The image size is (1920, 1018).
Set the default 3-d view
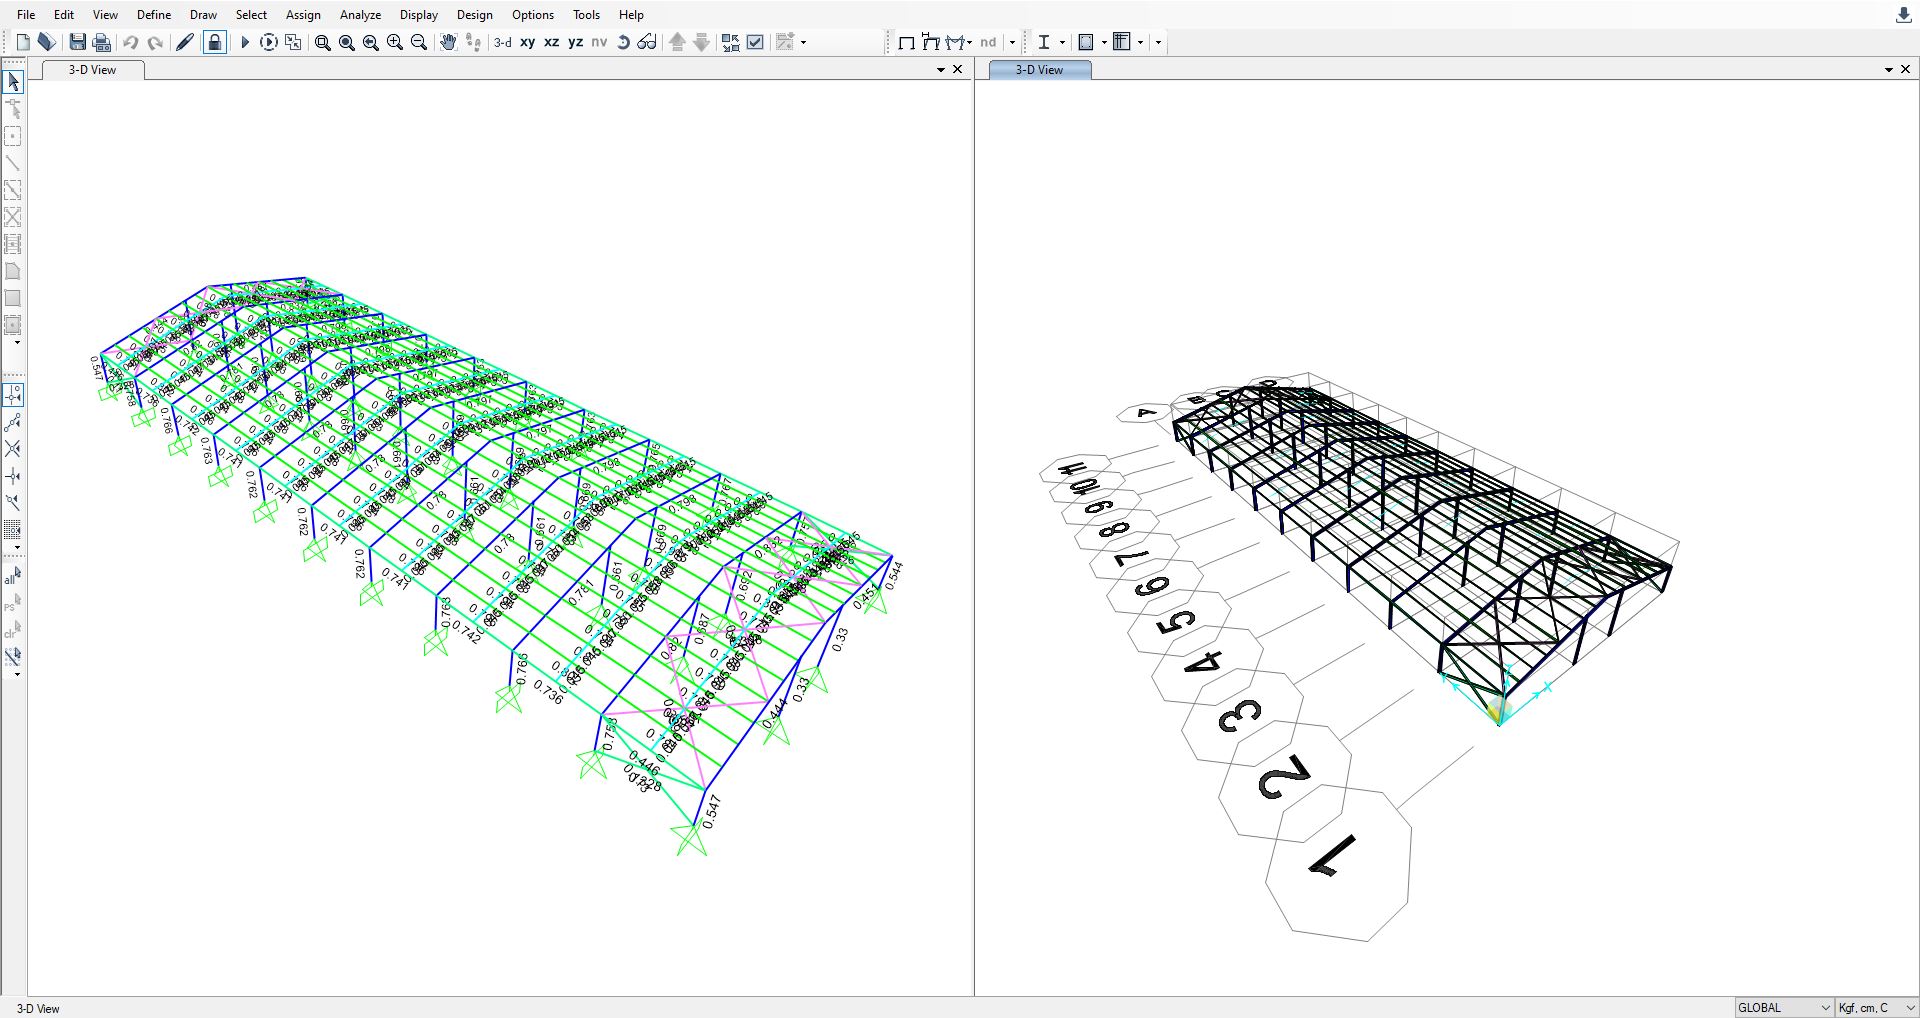[x=503, y=42]
